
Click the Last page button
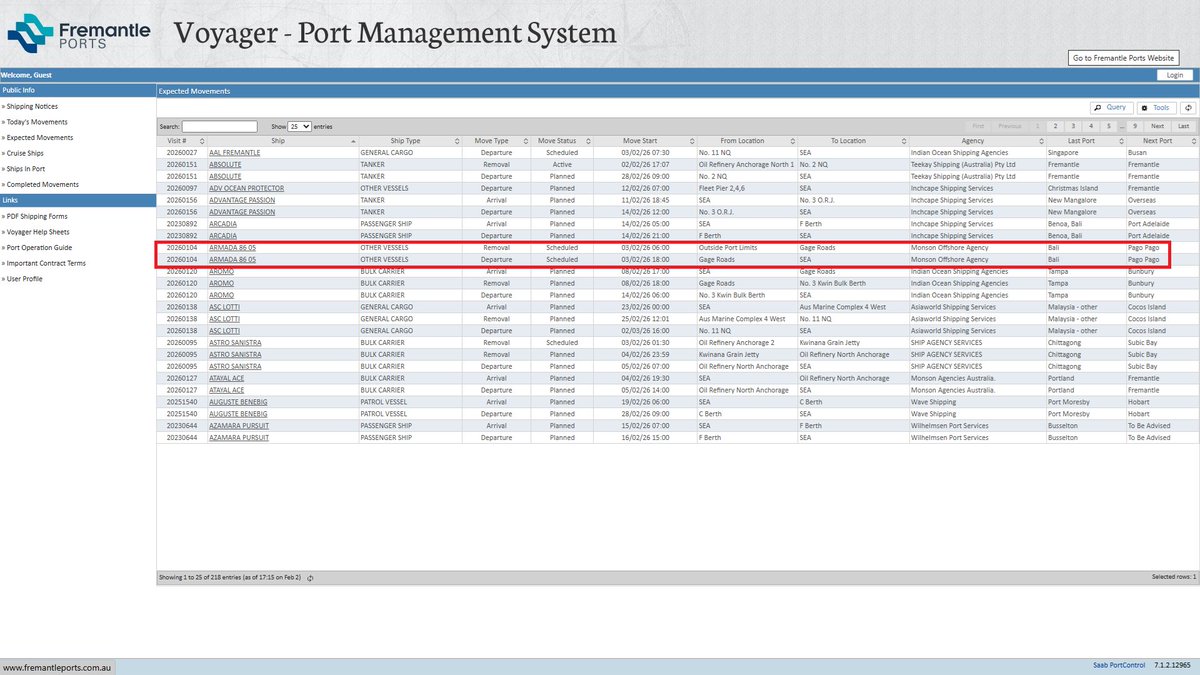click(x=1183, y=127)
